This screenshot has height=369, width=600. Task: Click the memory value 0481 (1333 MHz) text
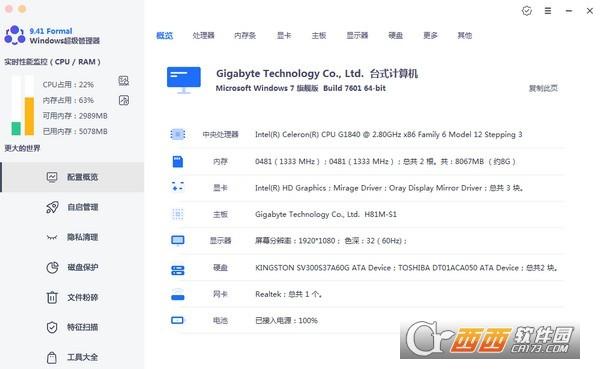385,162
